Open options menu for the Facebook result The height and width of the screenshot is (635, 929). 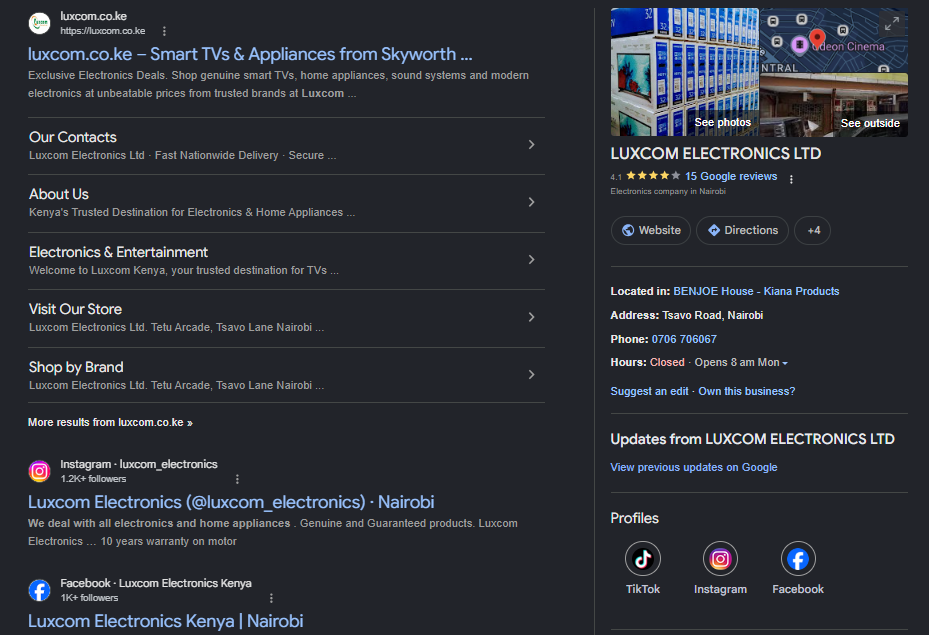pyautogui.click(x=271, y=598)
